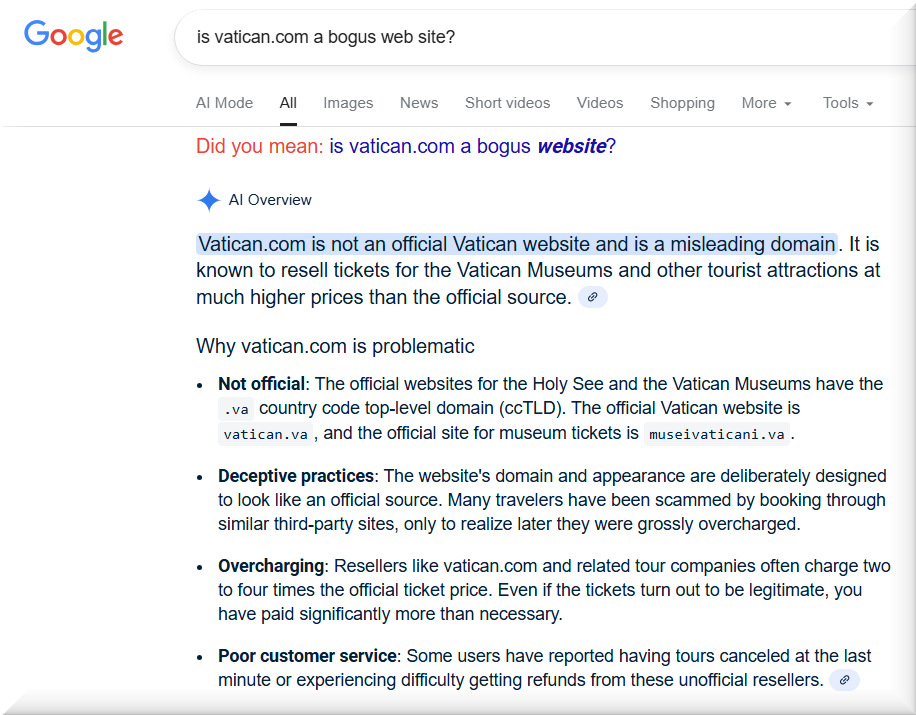This screenshot has width=916, height=715.
Task: Go to the News tab
Action: pyautogui.click(x=419, y=103)
